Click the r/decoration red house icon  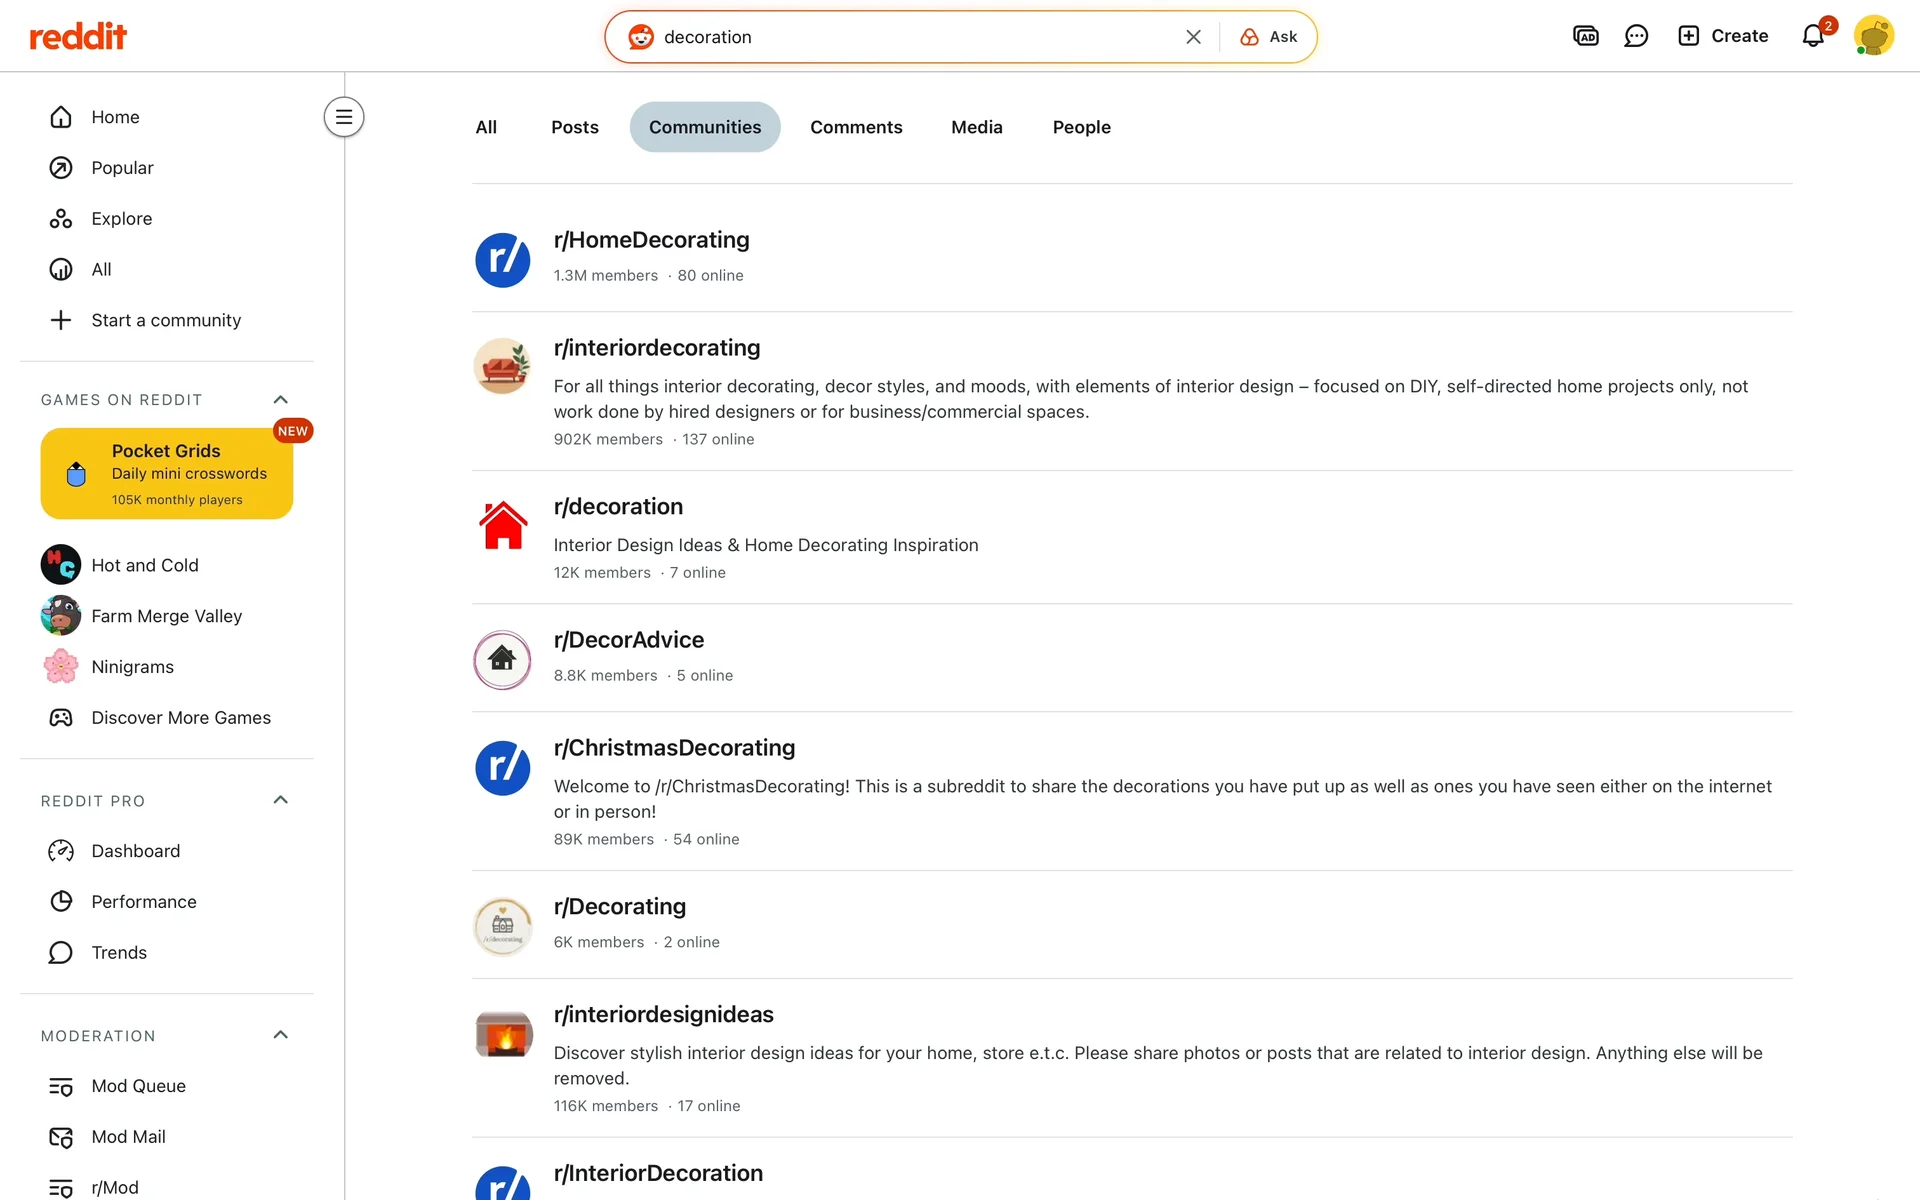coord(502,526)
